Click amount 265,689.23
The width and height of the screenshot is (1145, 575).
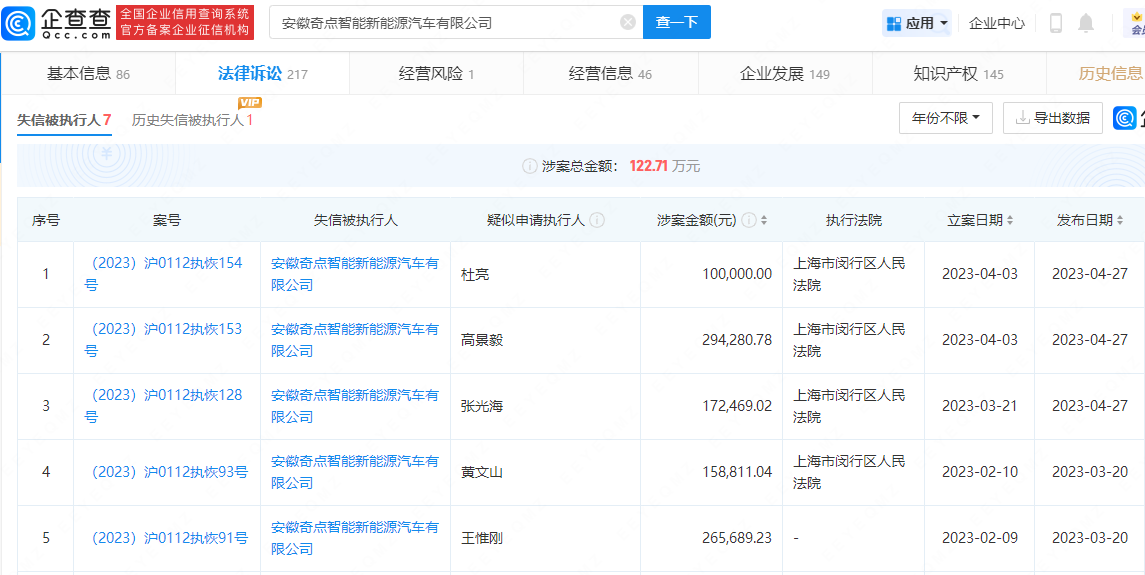pos(737,538)
